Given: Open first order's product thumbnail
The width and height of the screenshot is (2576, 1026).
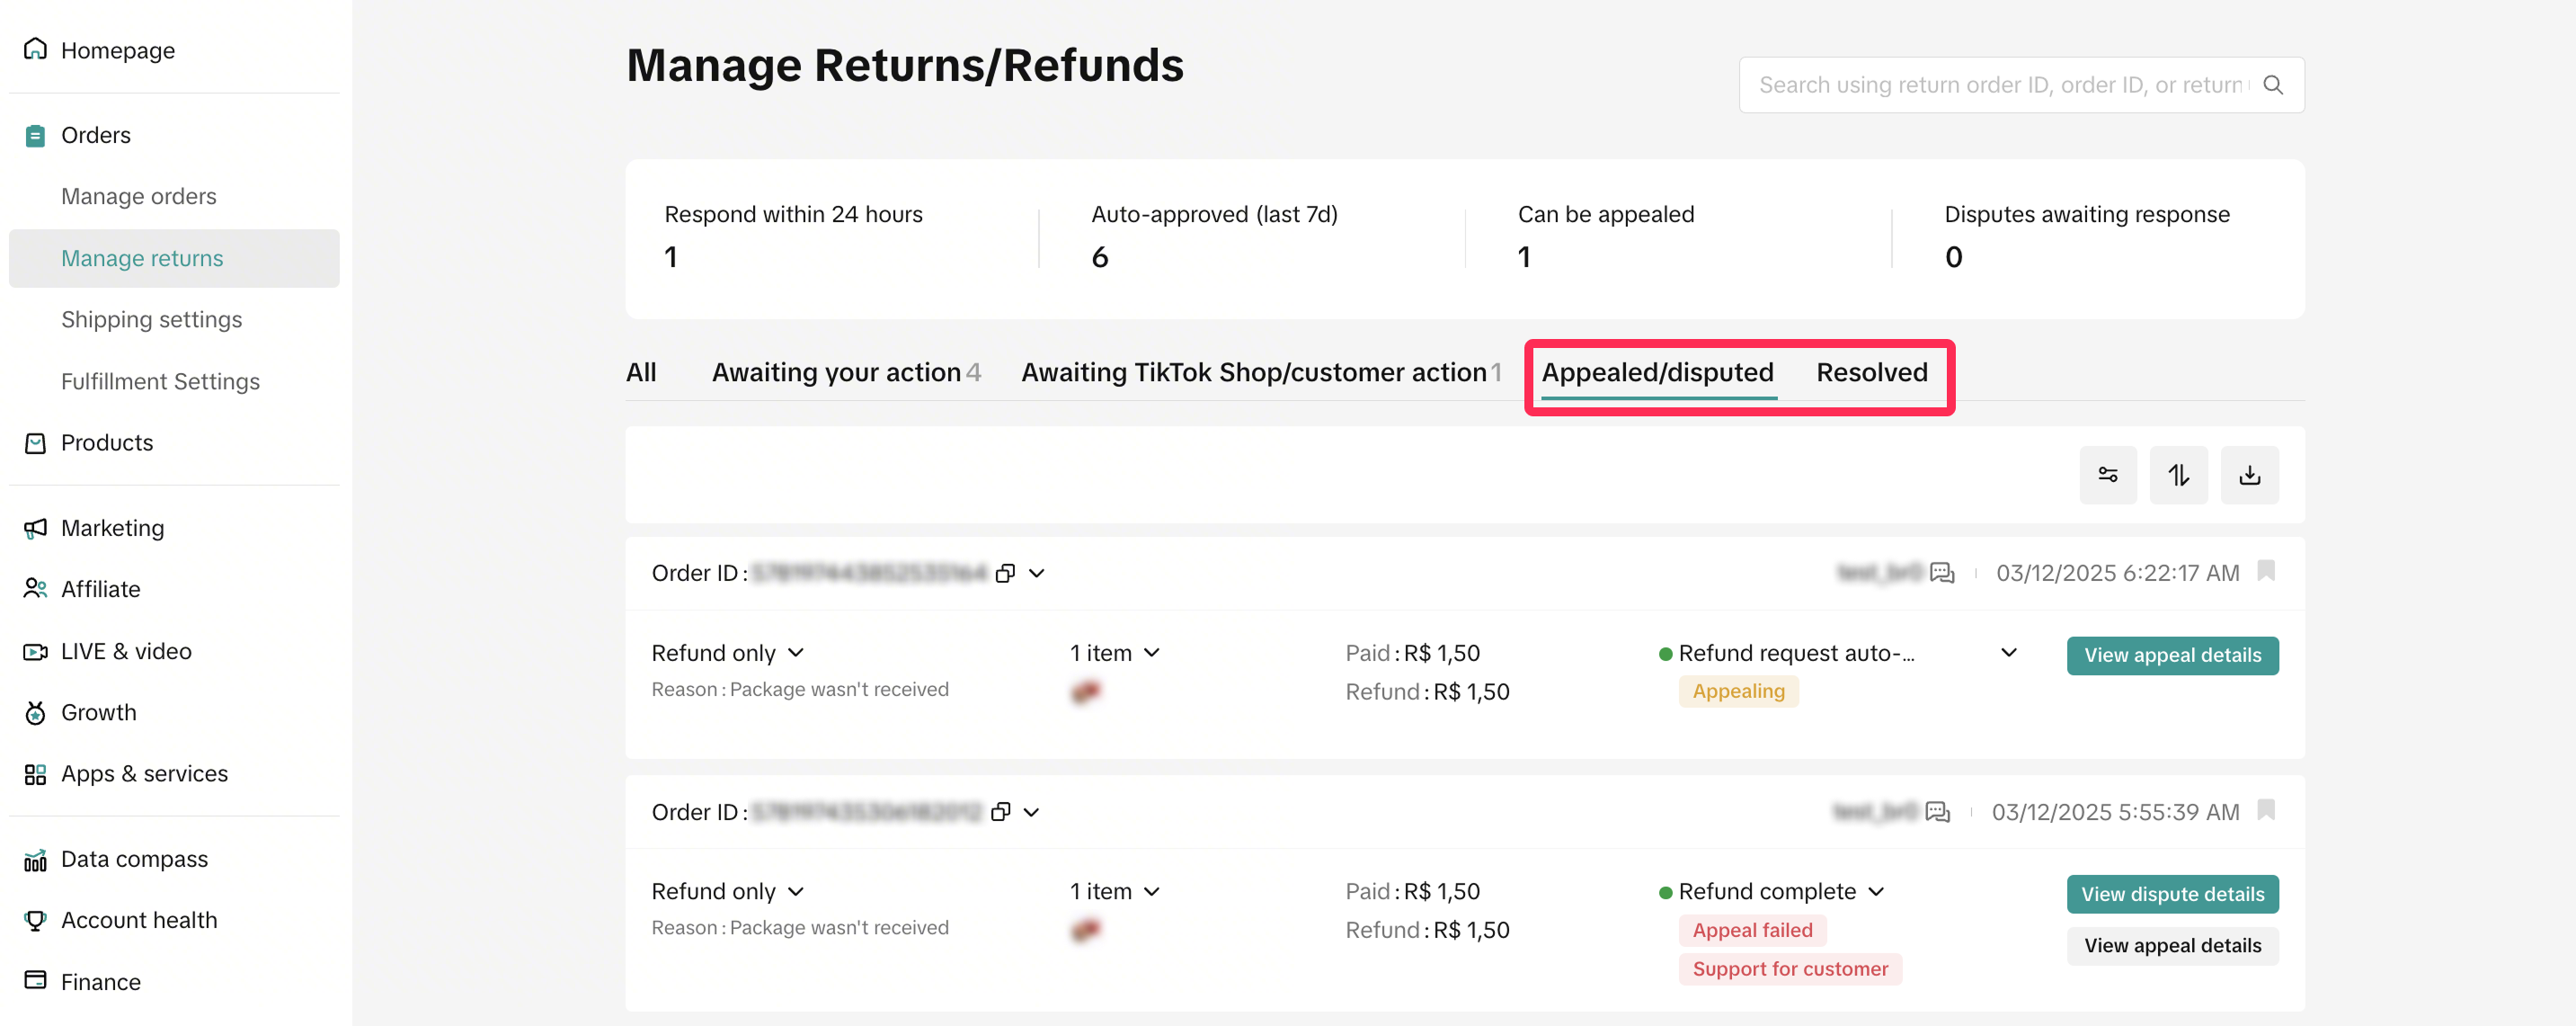Looking at the screenshot, I should (x=1086, y=691).
